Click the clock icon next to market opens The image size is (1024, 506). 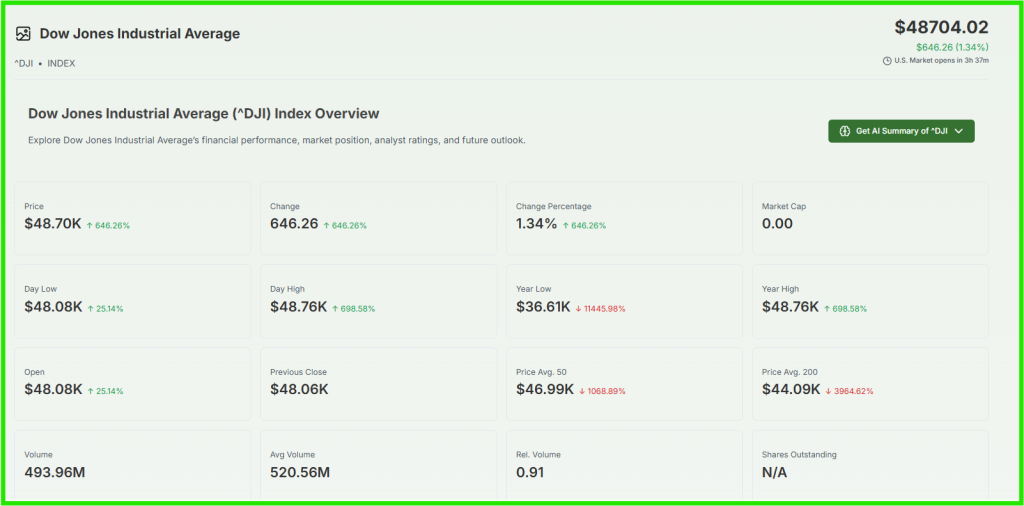click(x=887, y=61)
